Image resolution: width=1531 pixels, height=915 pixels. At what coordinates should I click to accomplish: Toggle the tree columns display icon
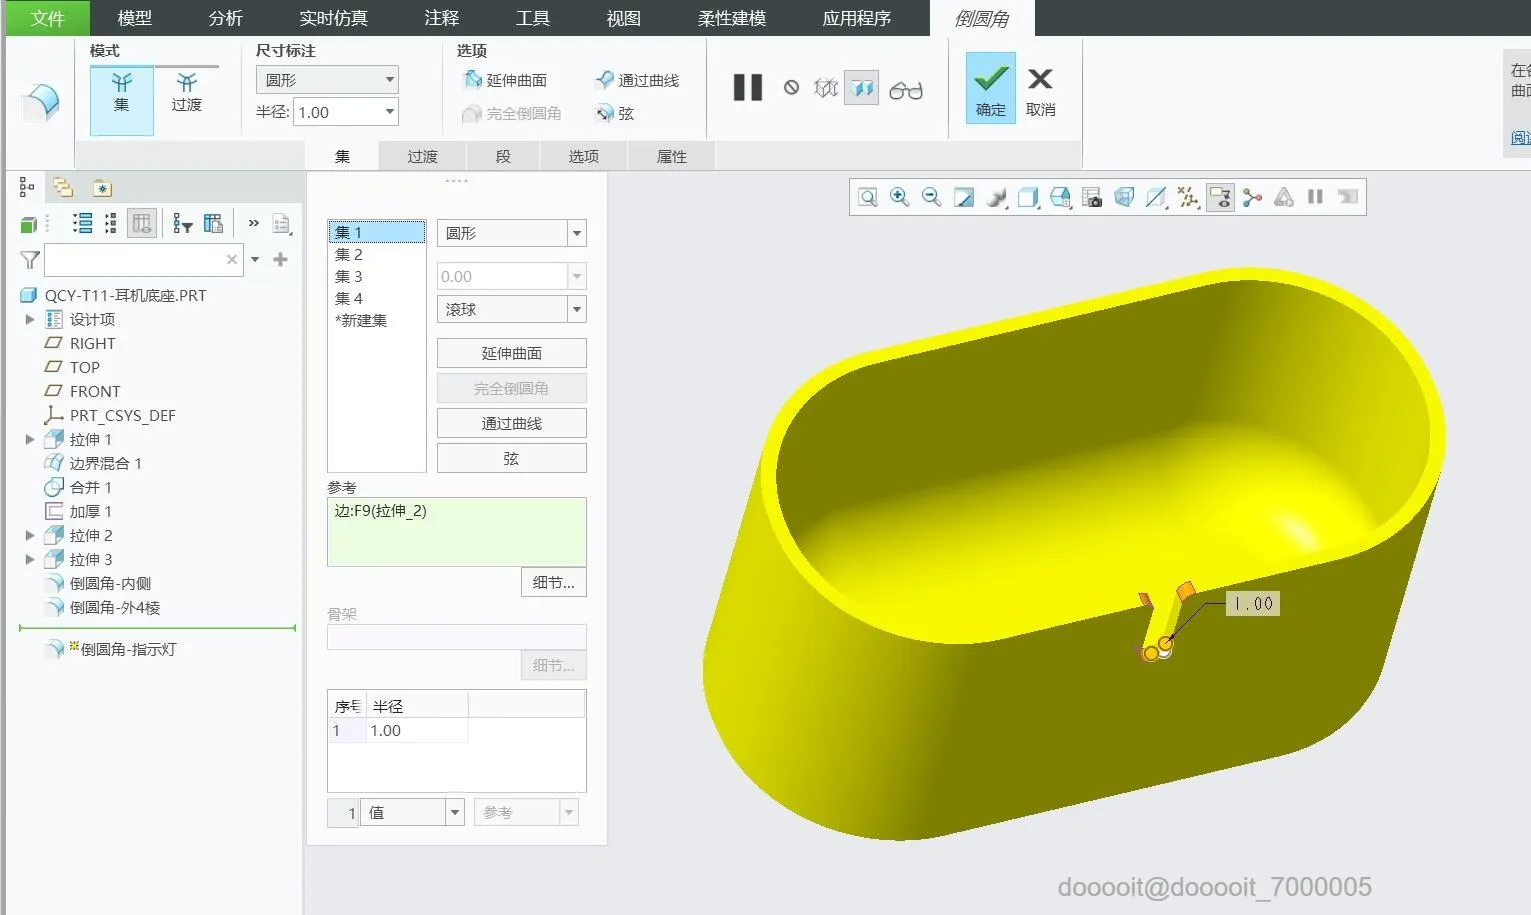[x=142, y=224]
